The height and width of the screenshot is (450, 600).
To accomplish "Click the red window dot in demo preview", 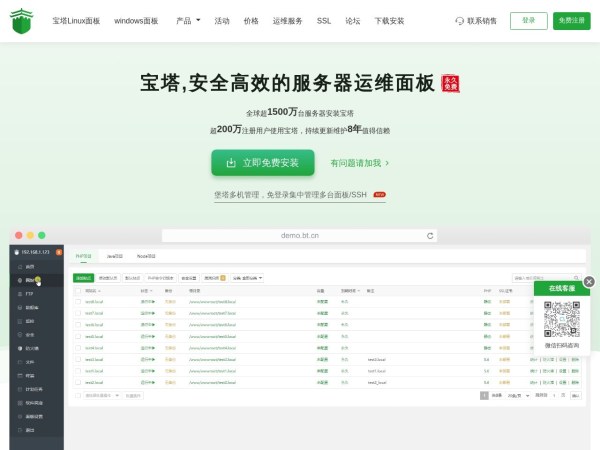I will point(16,235).
